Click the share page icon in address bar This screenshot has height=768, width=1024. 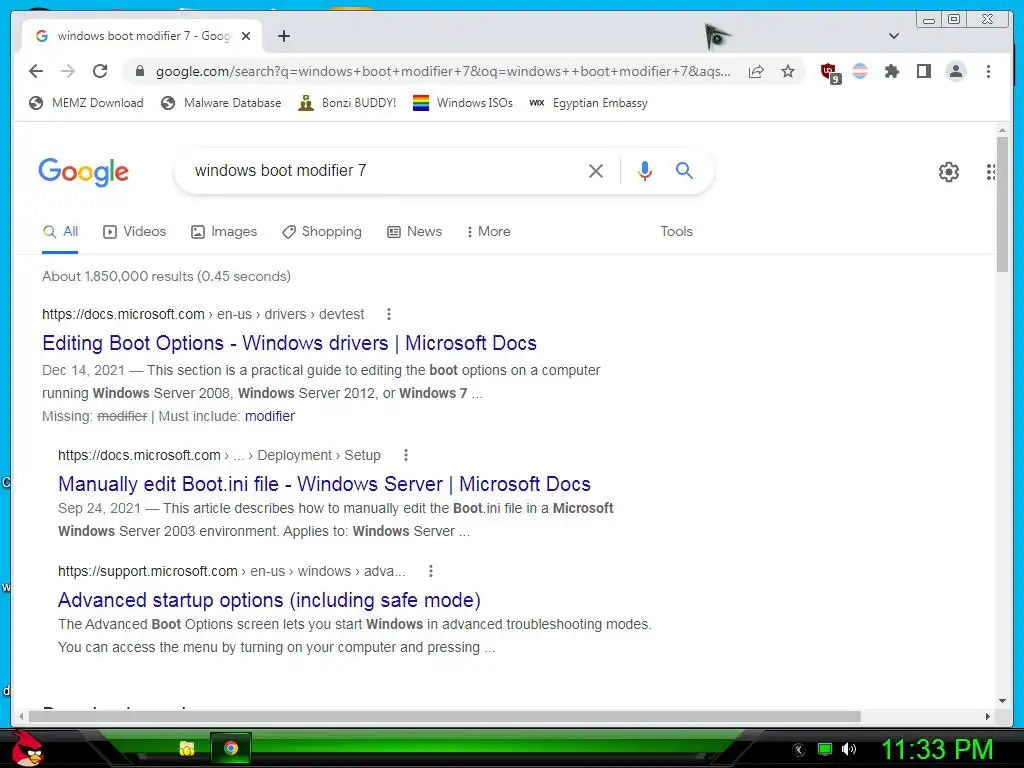point(756,71)
